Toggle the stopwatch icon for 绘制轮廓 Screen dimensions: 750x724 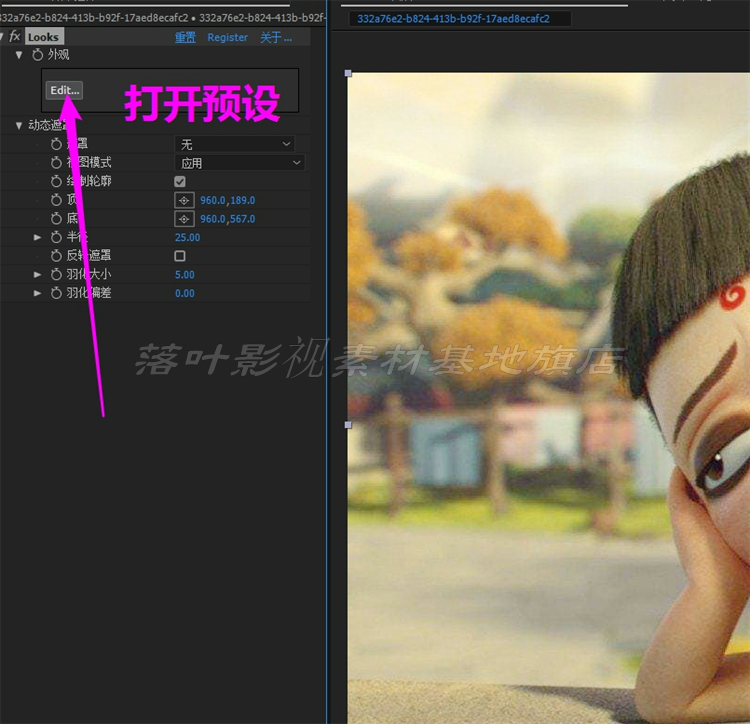pyautogui.click(x=56, y=181)
